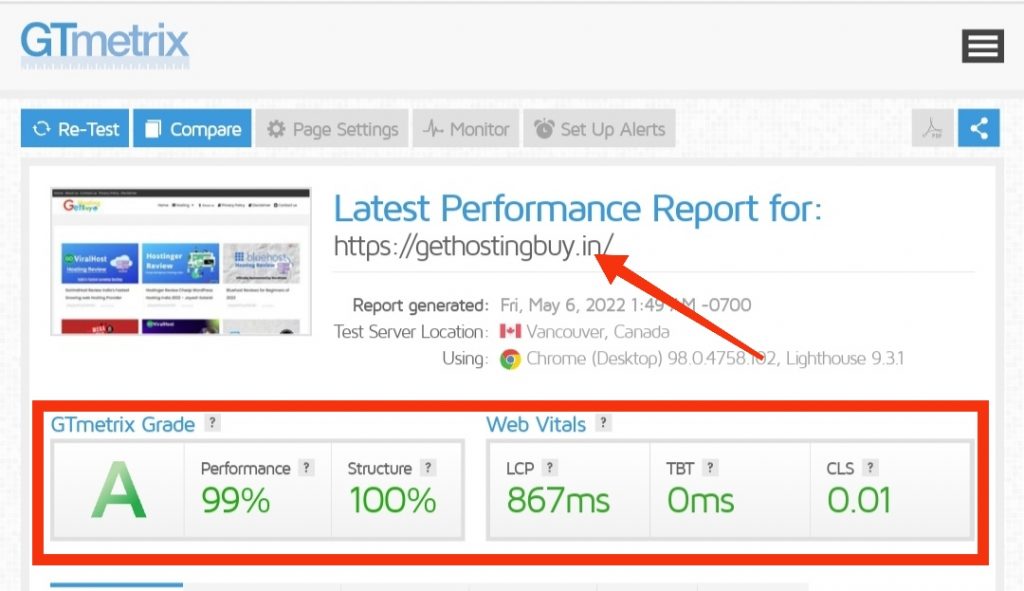Open the Web Vitals help question mark

603,423
